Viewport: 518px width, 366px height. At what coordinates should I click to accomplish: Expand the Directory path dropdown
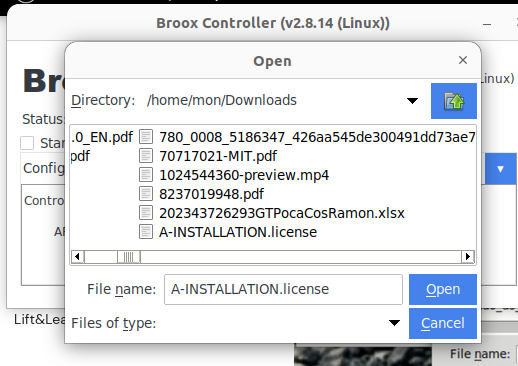point(412,101)
